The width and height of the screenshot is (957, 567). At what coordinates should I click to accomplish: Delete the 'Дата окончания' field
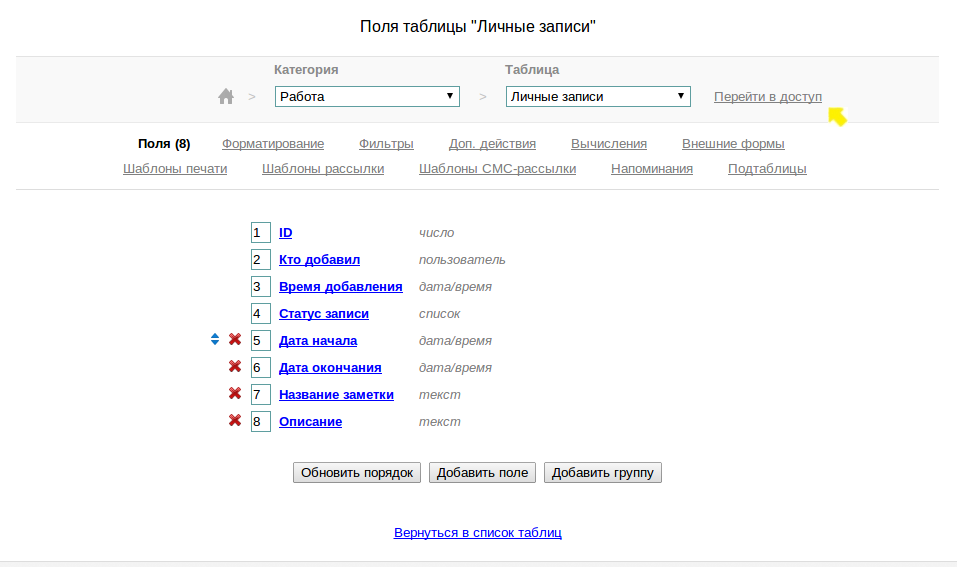point(235,367)
